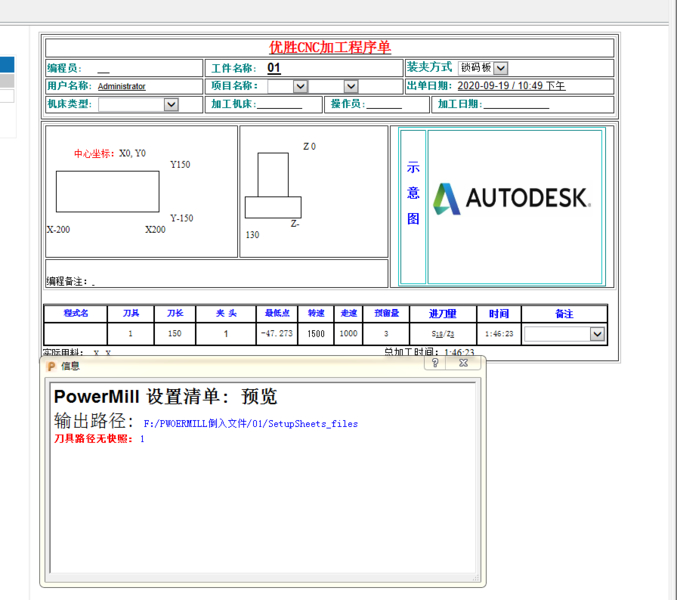Click the 转速 cell 1500
The image size is (677, 600).
(x=316, y=334)
